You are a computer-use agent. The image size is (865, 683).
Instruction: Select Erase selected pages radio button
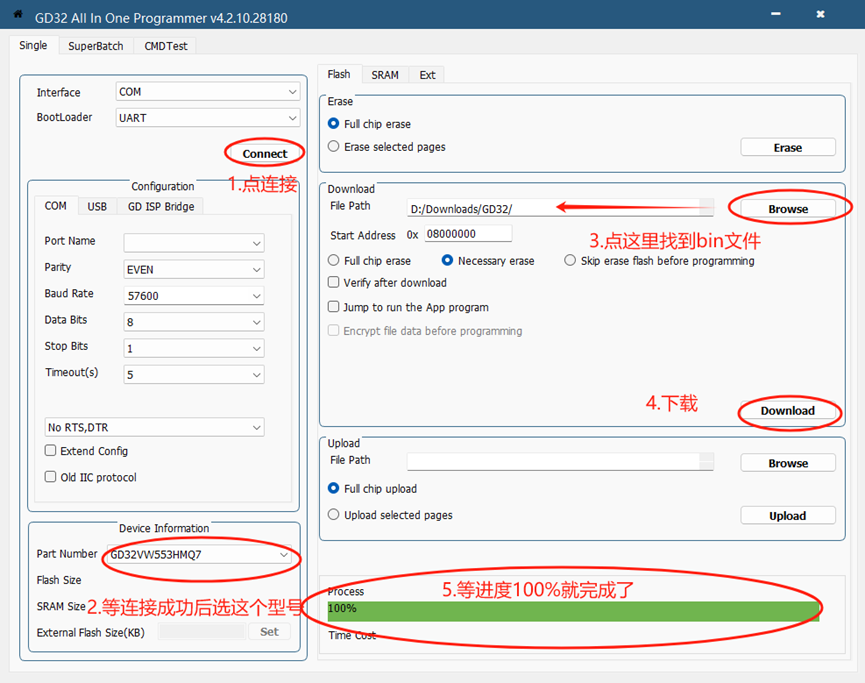pos(334,147)
